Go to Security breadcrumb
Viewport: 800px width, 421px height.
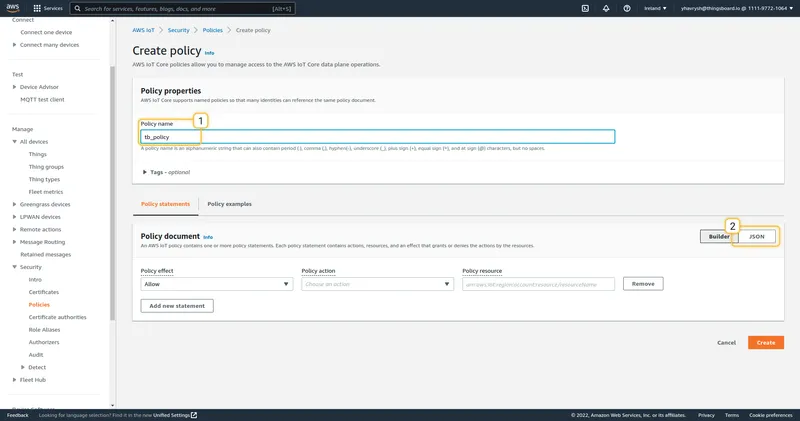pyautogui.click(x=179, y=30)
